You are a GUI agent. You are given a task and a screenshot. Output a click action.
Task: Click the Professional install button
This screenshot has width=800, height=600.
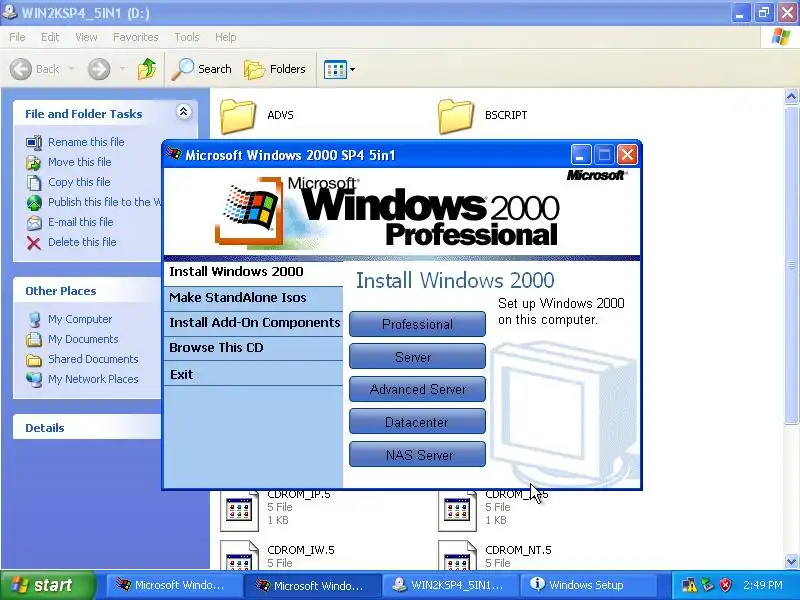click(417, 324)
